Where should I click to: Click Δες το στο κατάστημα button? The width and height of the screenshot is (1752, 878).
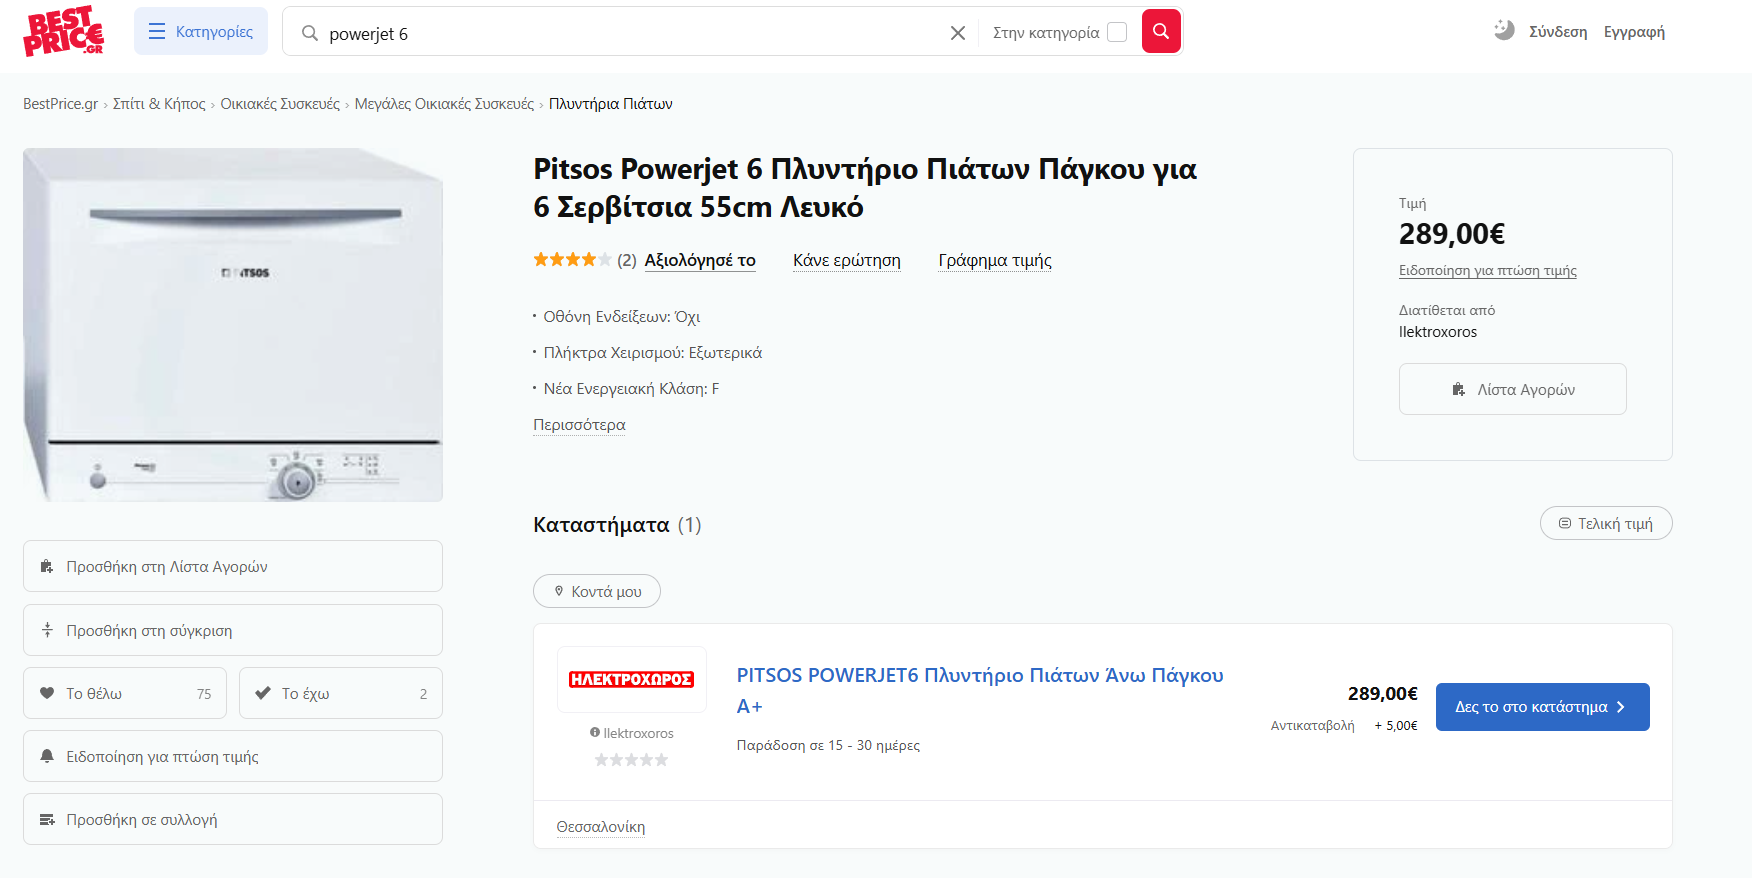coord(1542,707)
